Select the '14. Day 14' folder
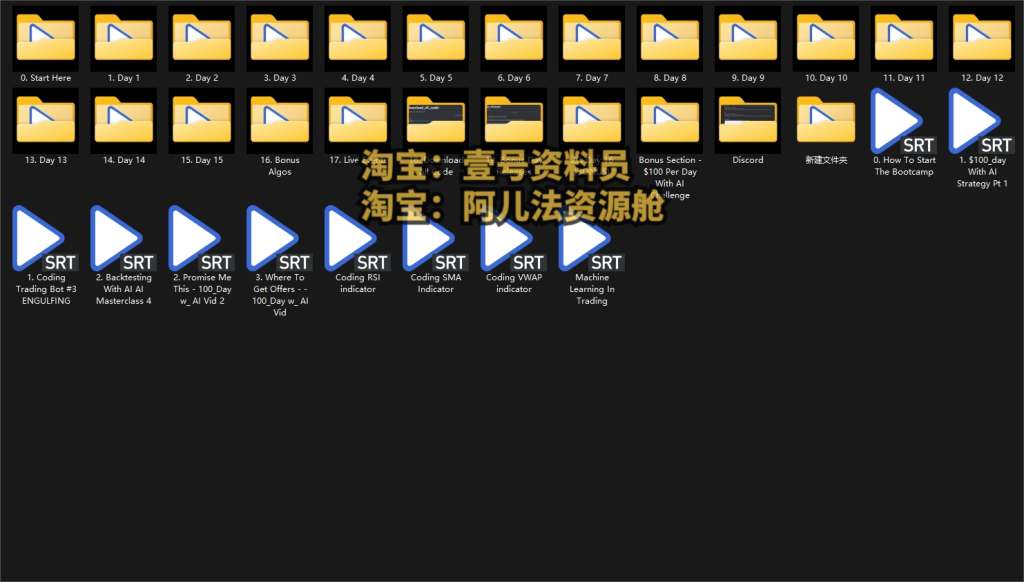Viewport: 1024px width, 582px height. click(123, 120)
